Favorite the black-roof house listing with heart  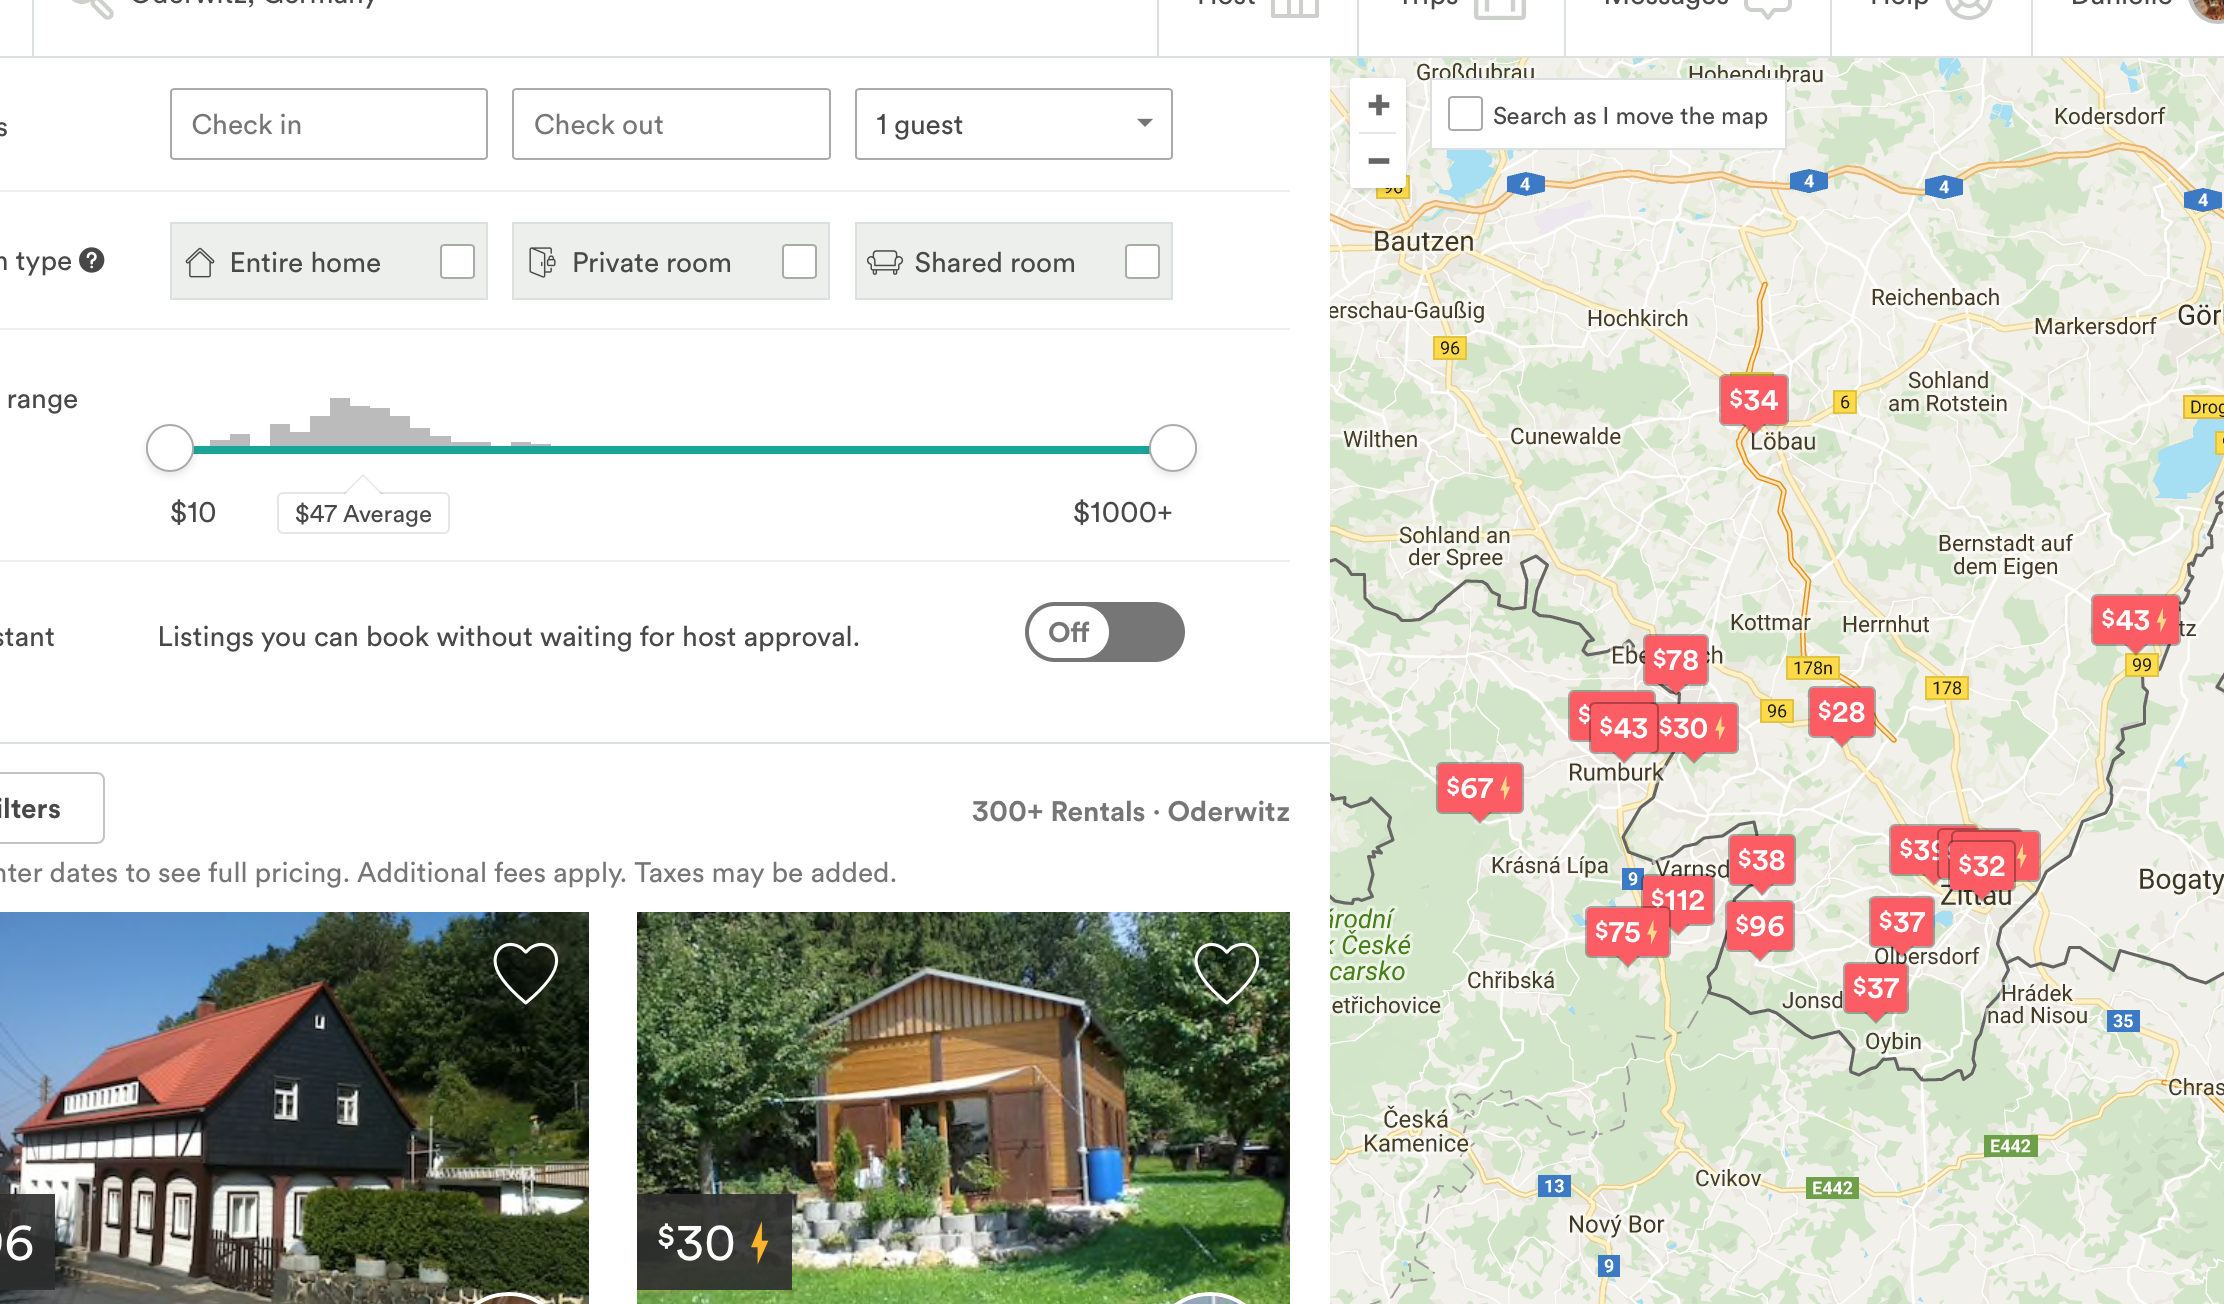pyautogui.click(x=525, y=972)
